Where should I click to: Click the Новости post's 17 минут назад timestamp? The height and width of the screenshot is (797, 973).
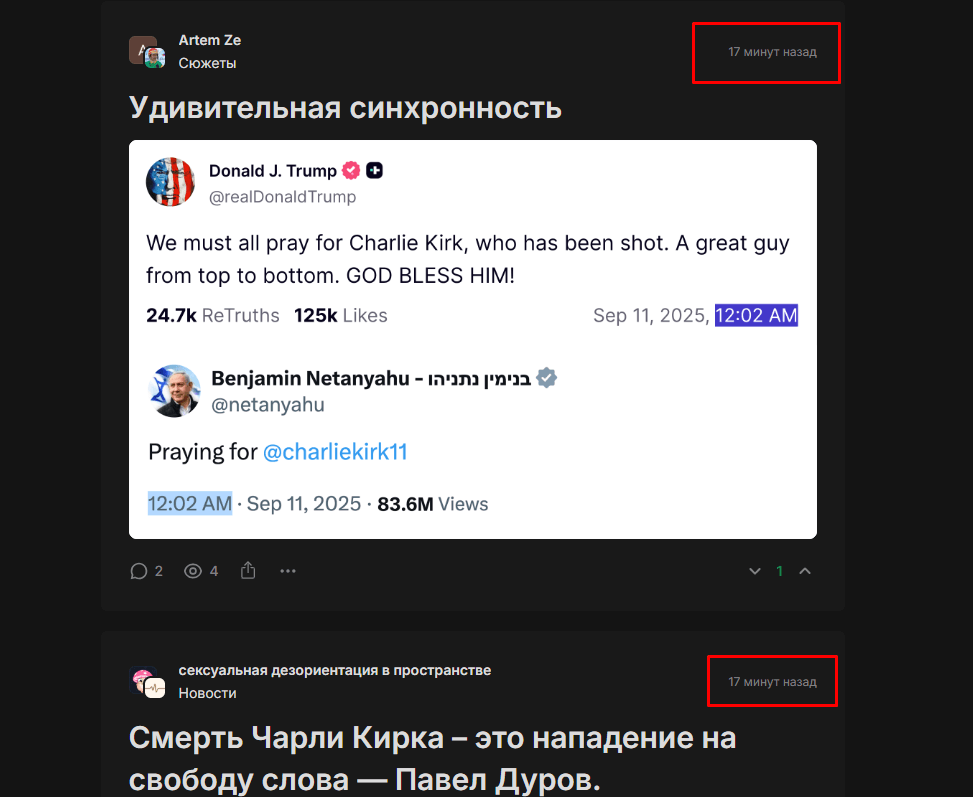(x=772, y=682)
